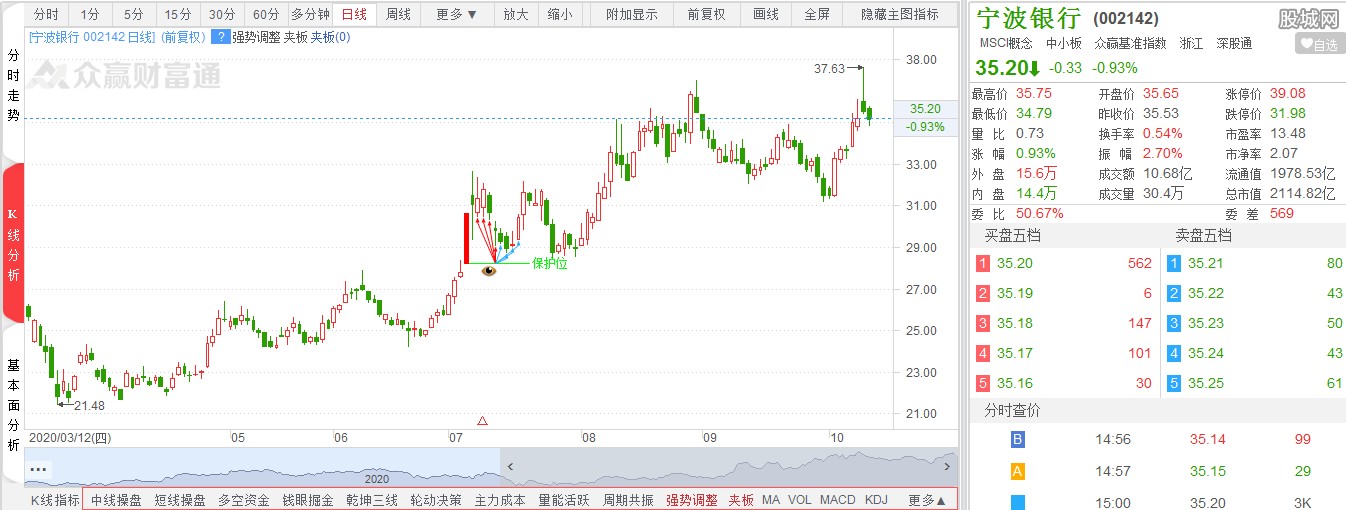Switch to 15分 chart period

[178, 15]
